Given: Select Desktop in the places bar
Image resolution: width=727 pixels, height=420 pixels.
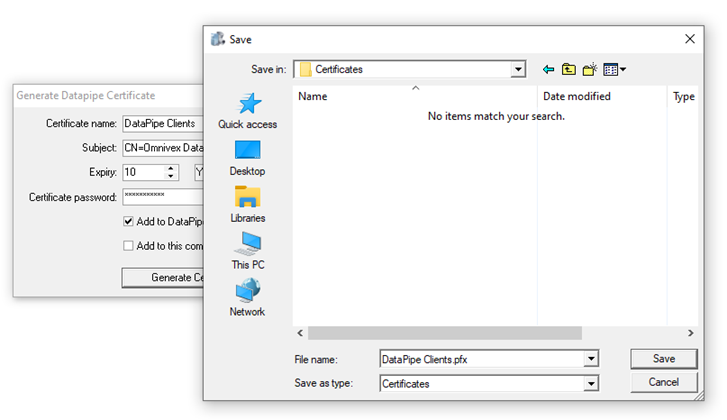Looking at the screenshot, I should (247, 157).
